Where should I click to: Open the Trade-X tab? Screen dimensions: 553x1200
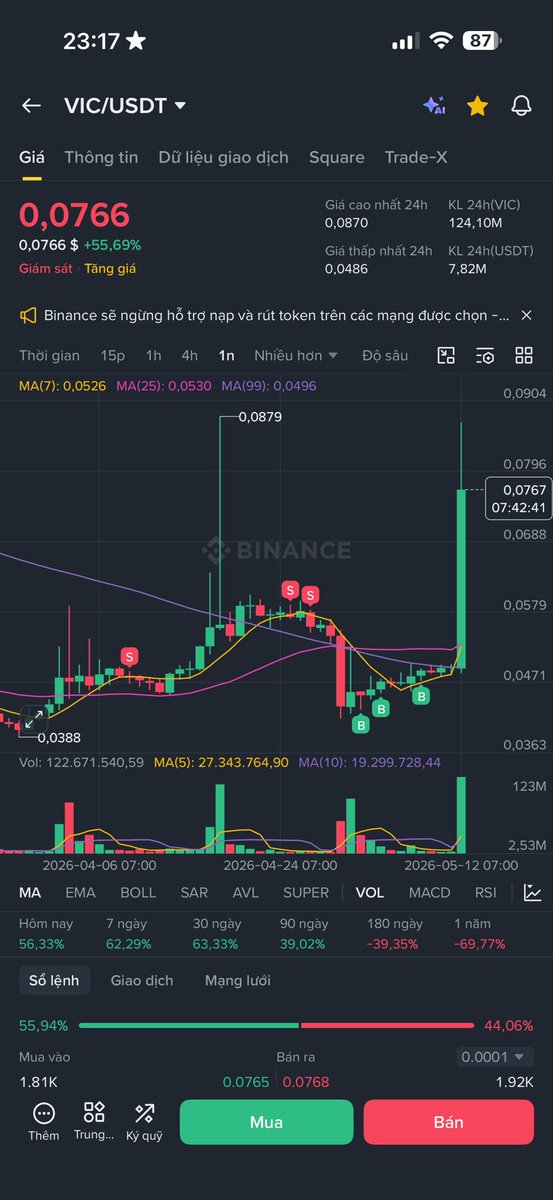416,157
